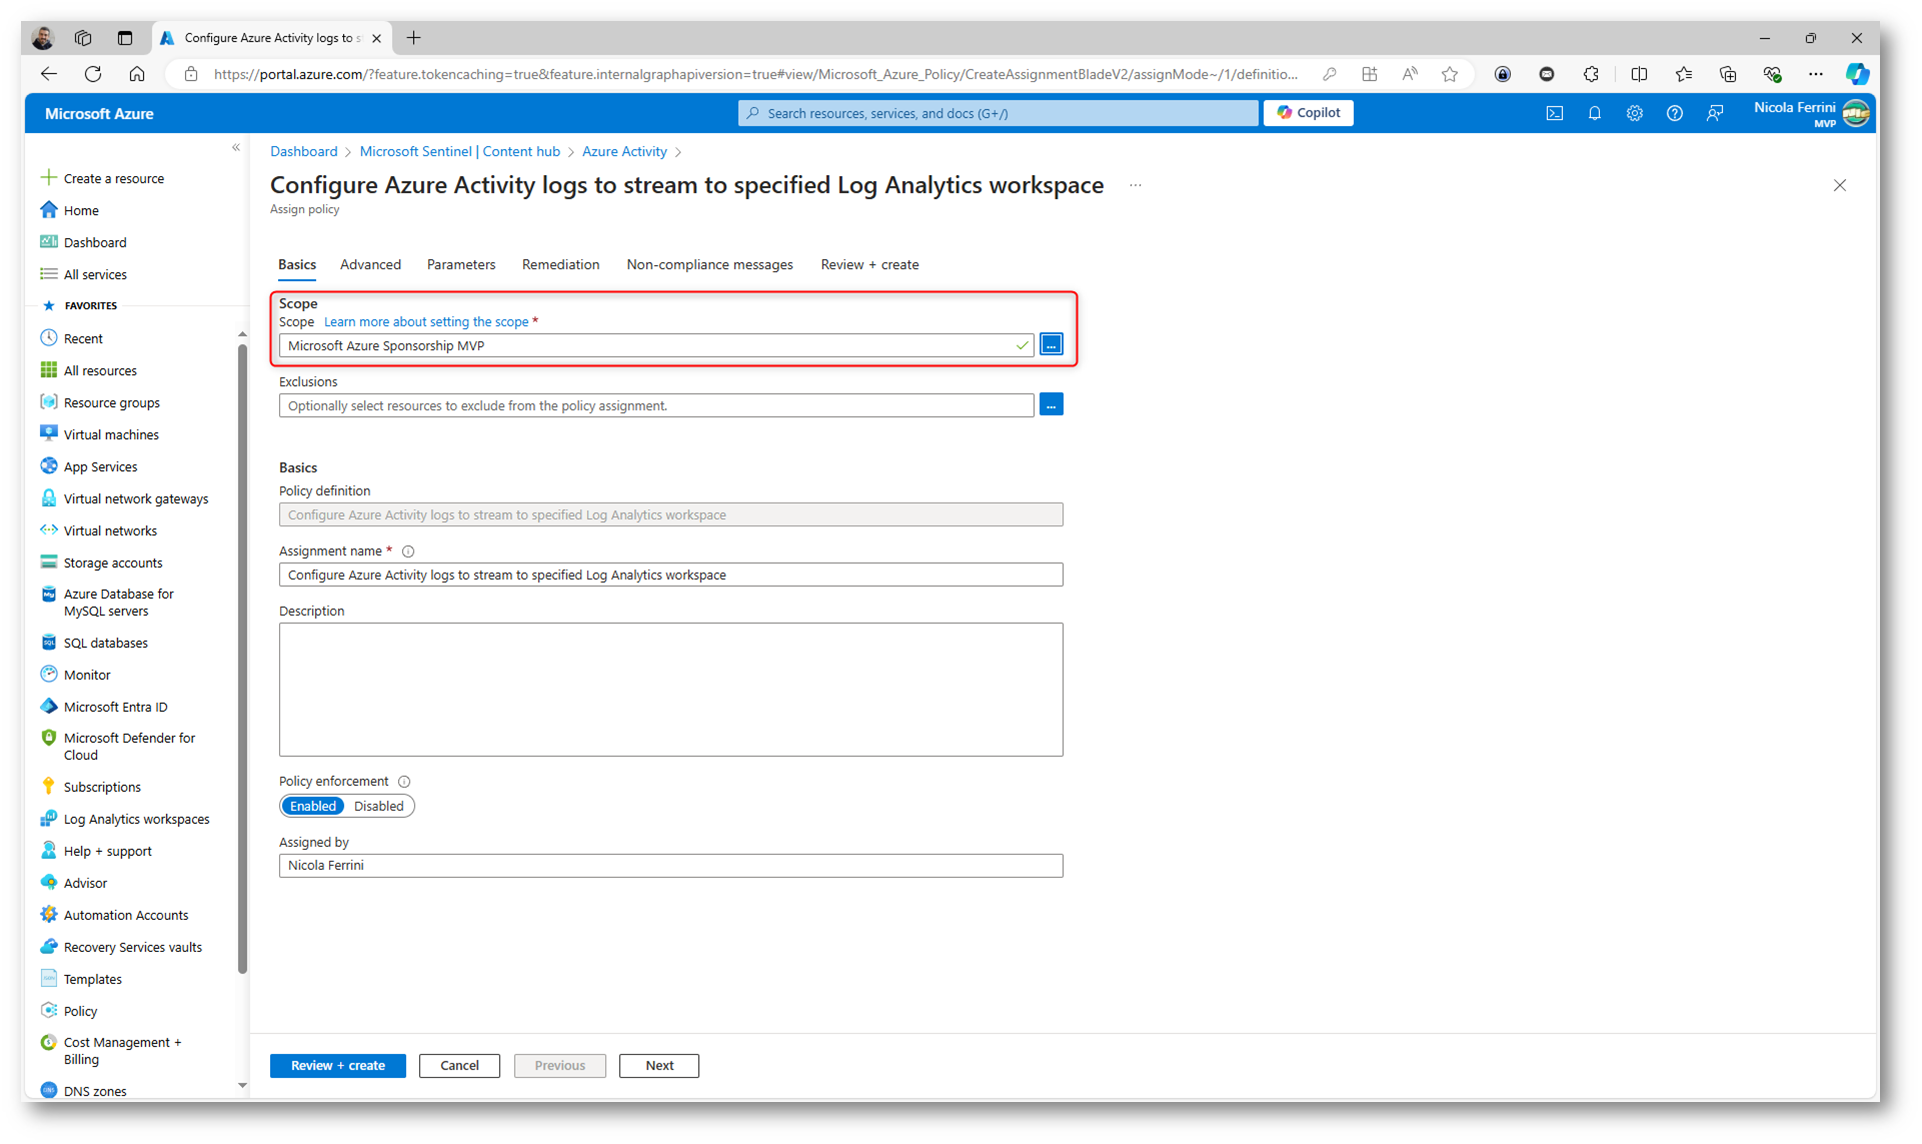The height and width of the screenshot is (1144, 1922).
Task: Open Microsoft Entra ID in sidebar
Action: tap(115, 707)
